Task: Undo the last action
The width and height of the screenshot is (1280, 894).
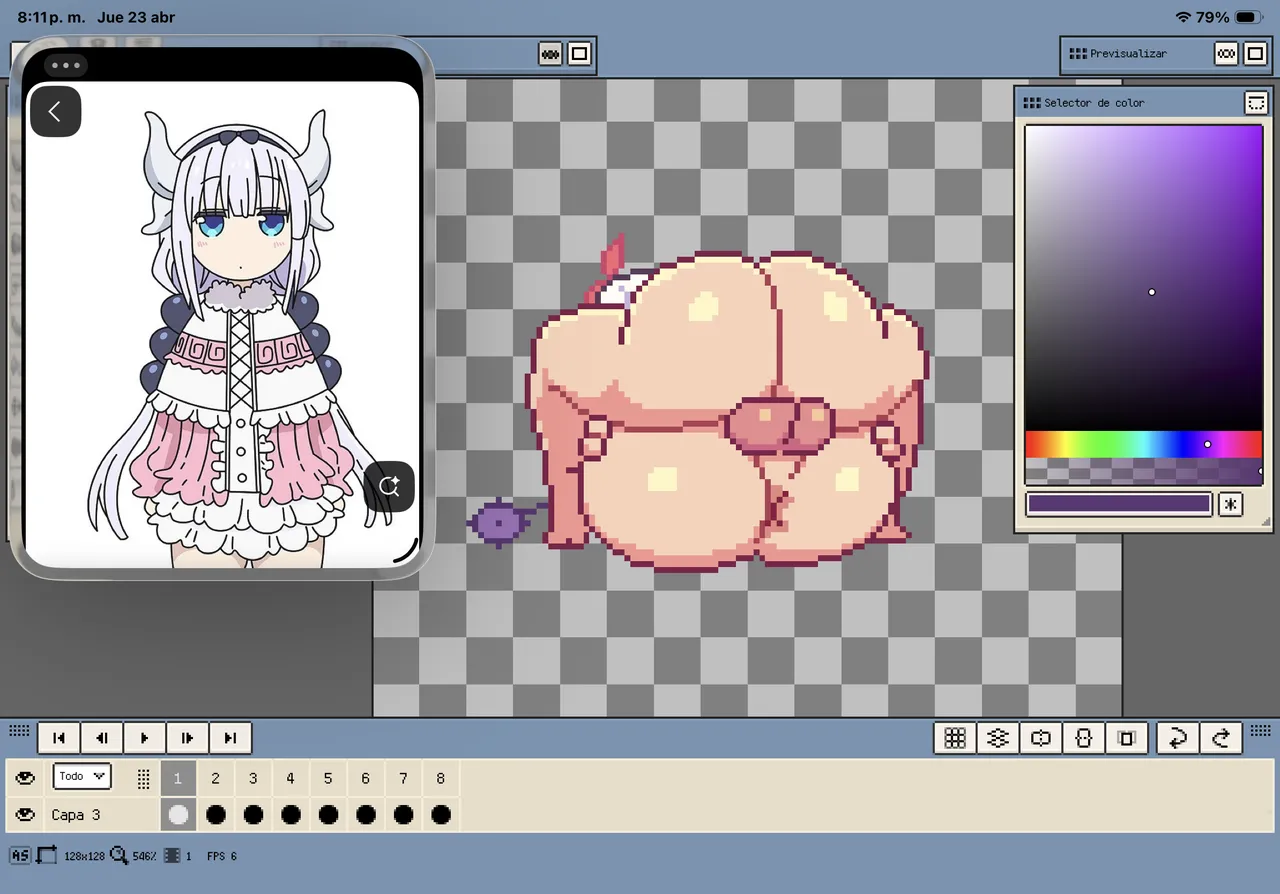Action: (1178, 738)
